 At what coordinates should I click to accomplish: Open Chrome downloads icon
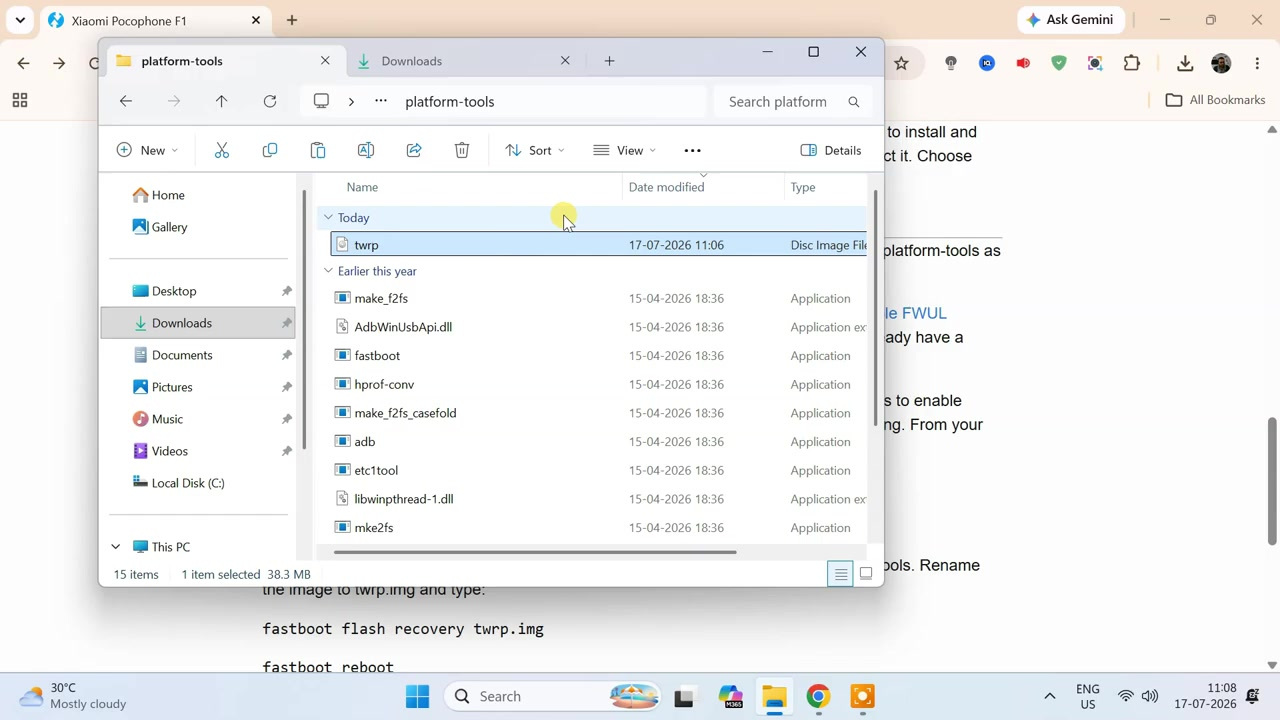[1185, 63]
